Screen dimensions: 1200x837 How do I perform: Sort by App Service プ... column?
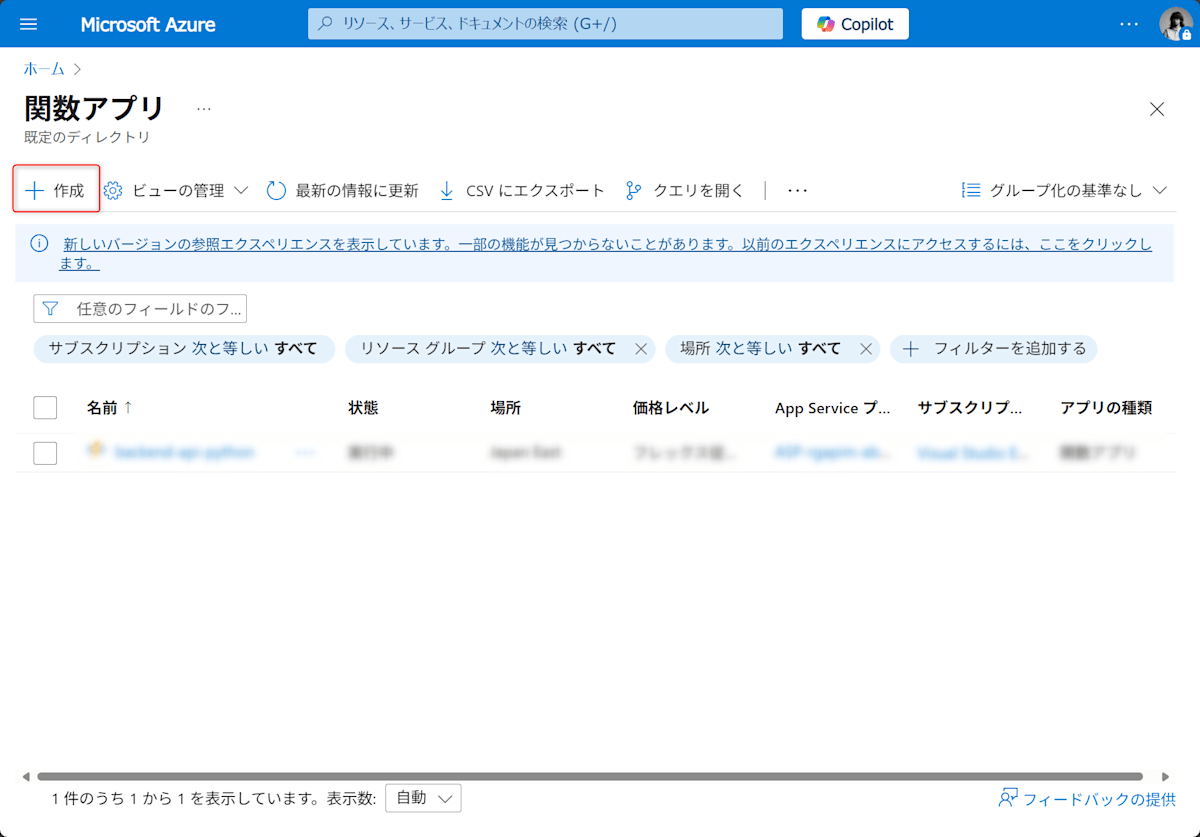(x=832, y=407)
